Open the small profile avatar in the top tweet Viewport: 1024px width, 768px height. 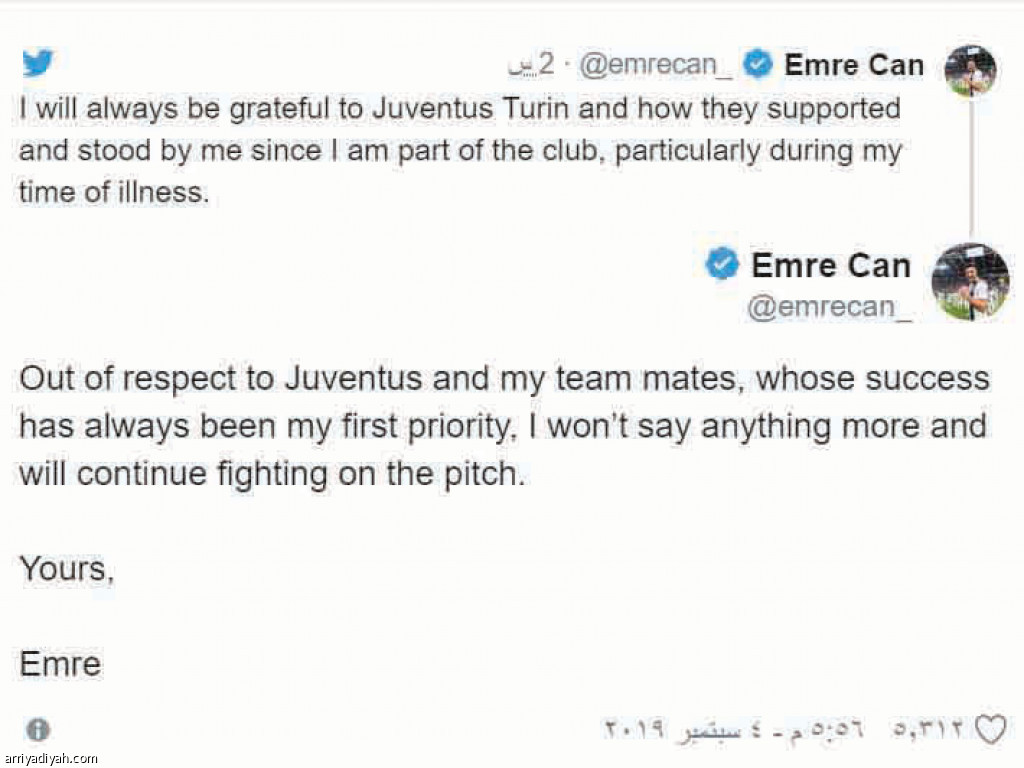coord(970,71)
